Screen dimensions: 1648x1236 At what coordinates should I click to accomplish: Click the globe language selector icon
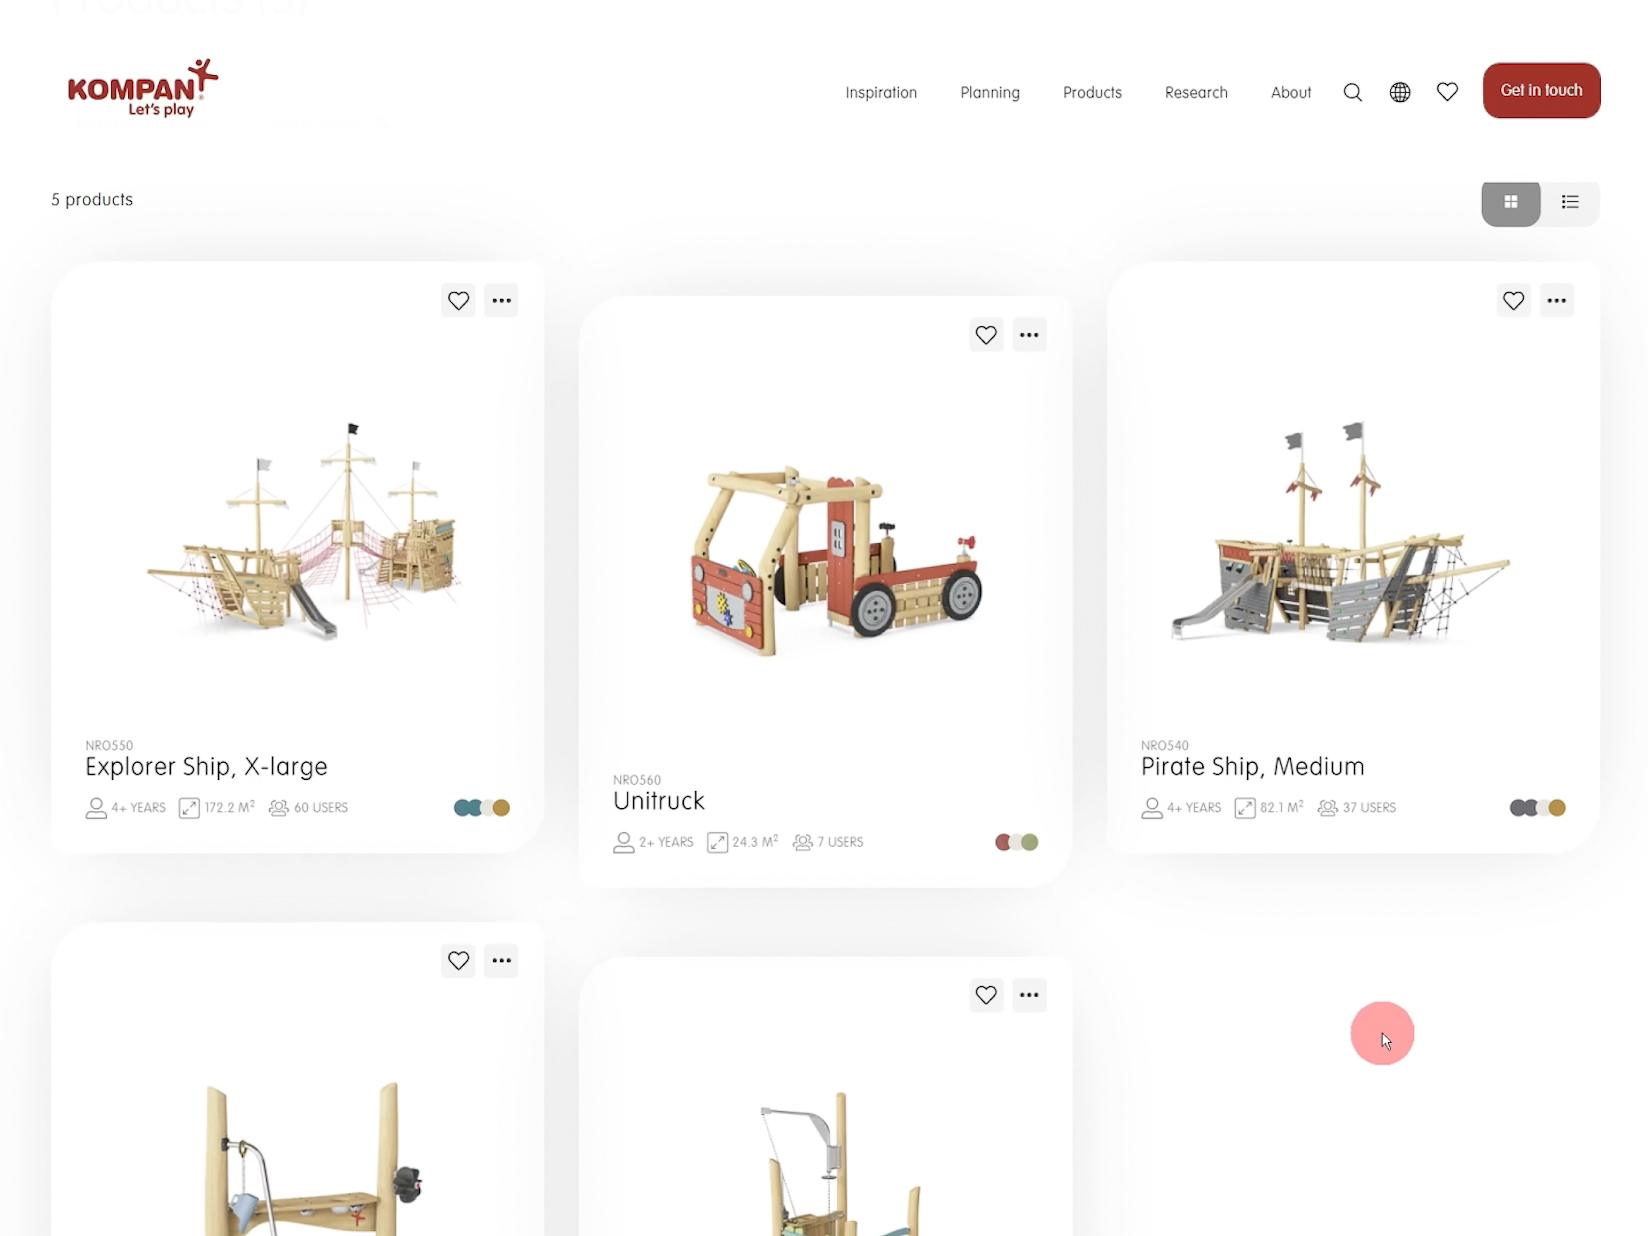coord(1400,92)
